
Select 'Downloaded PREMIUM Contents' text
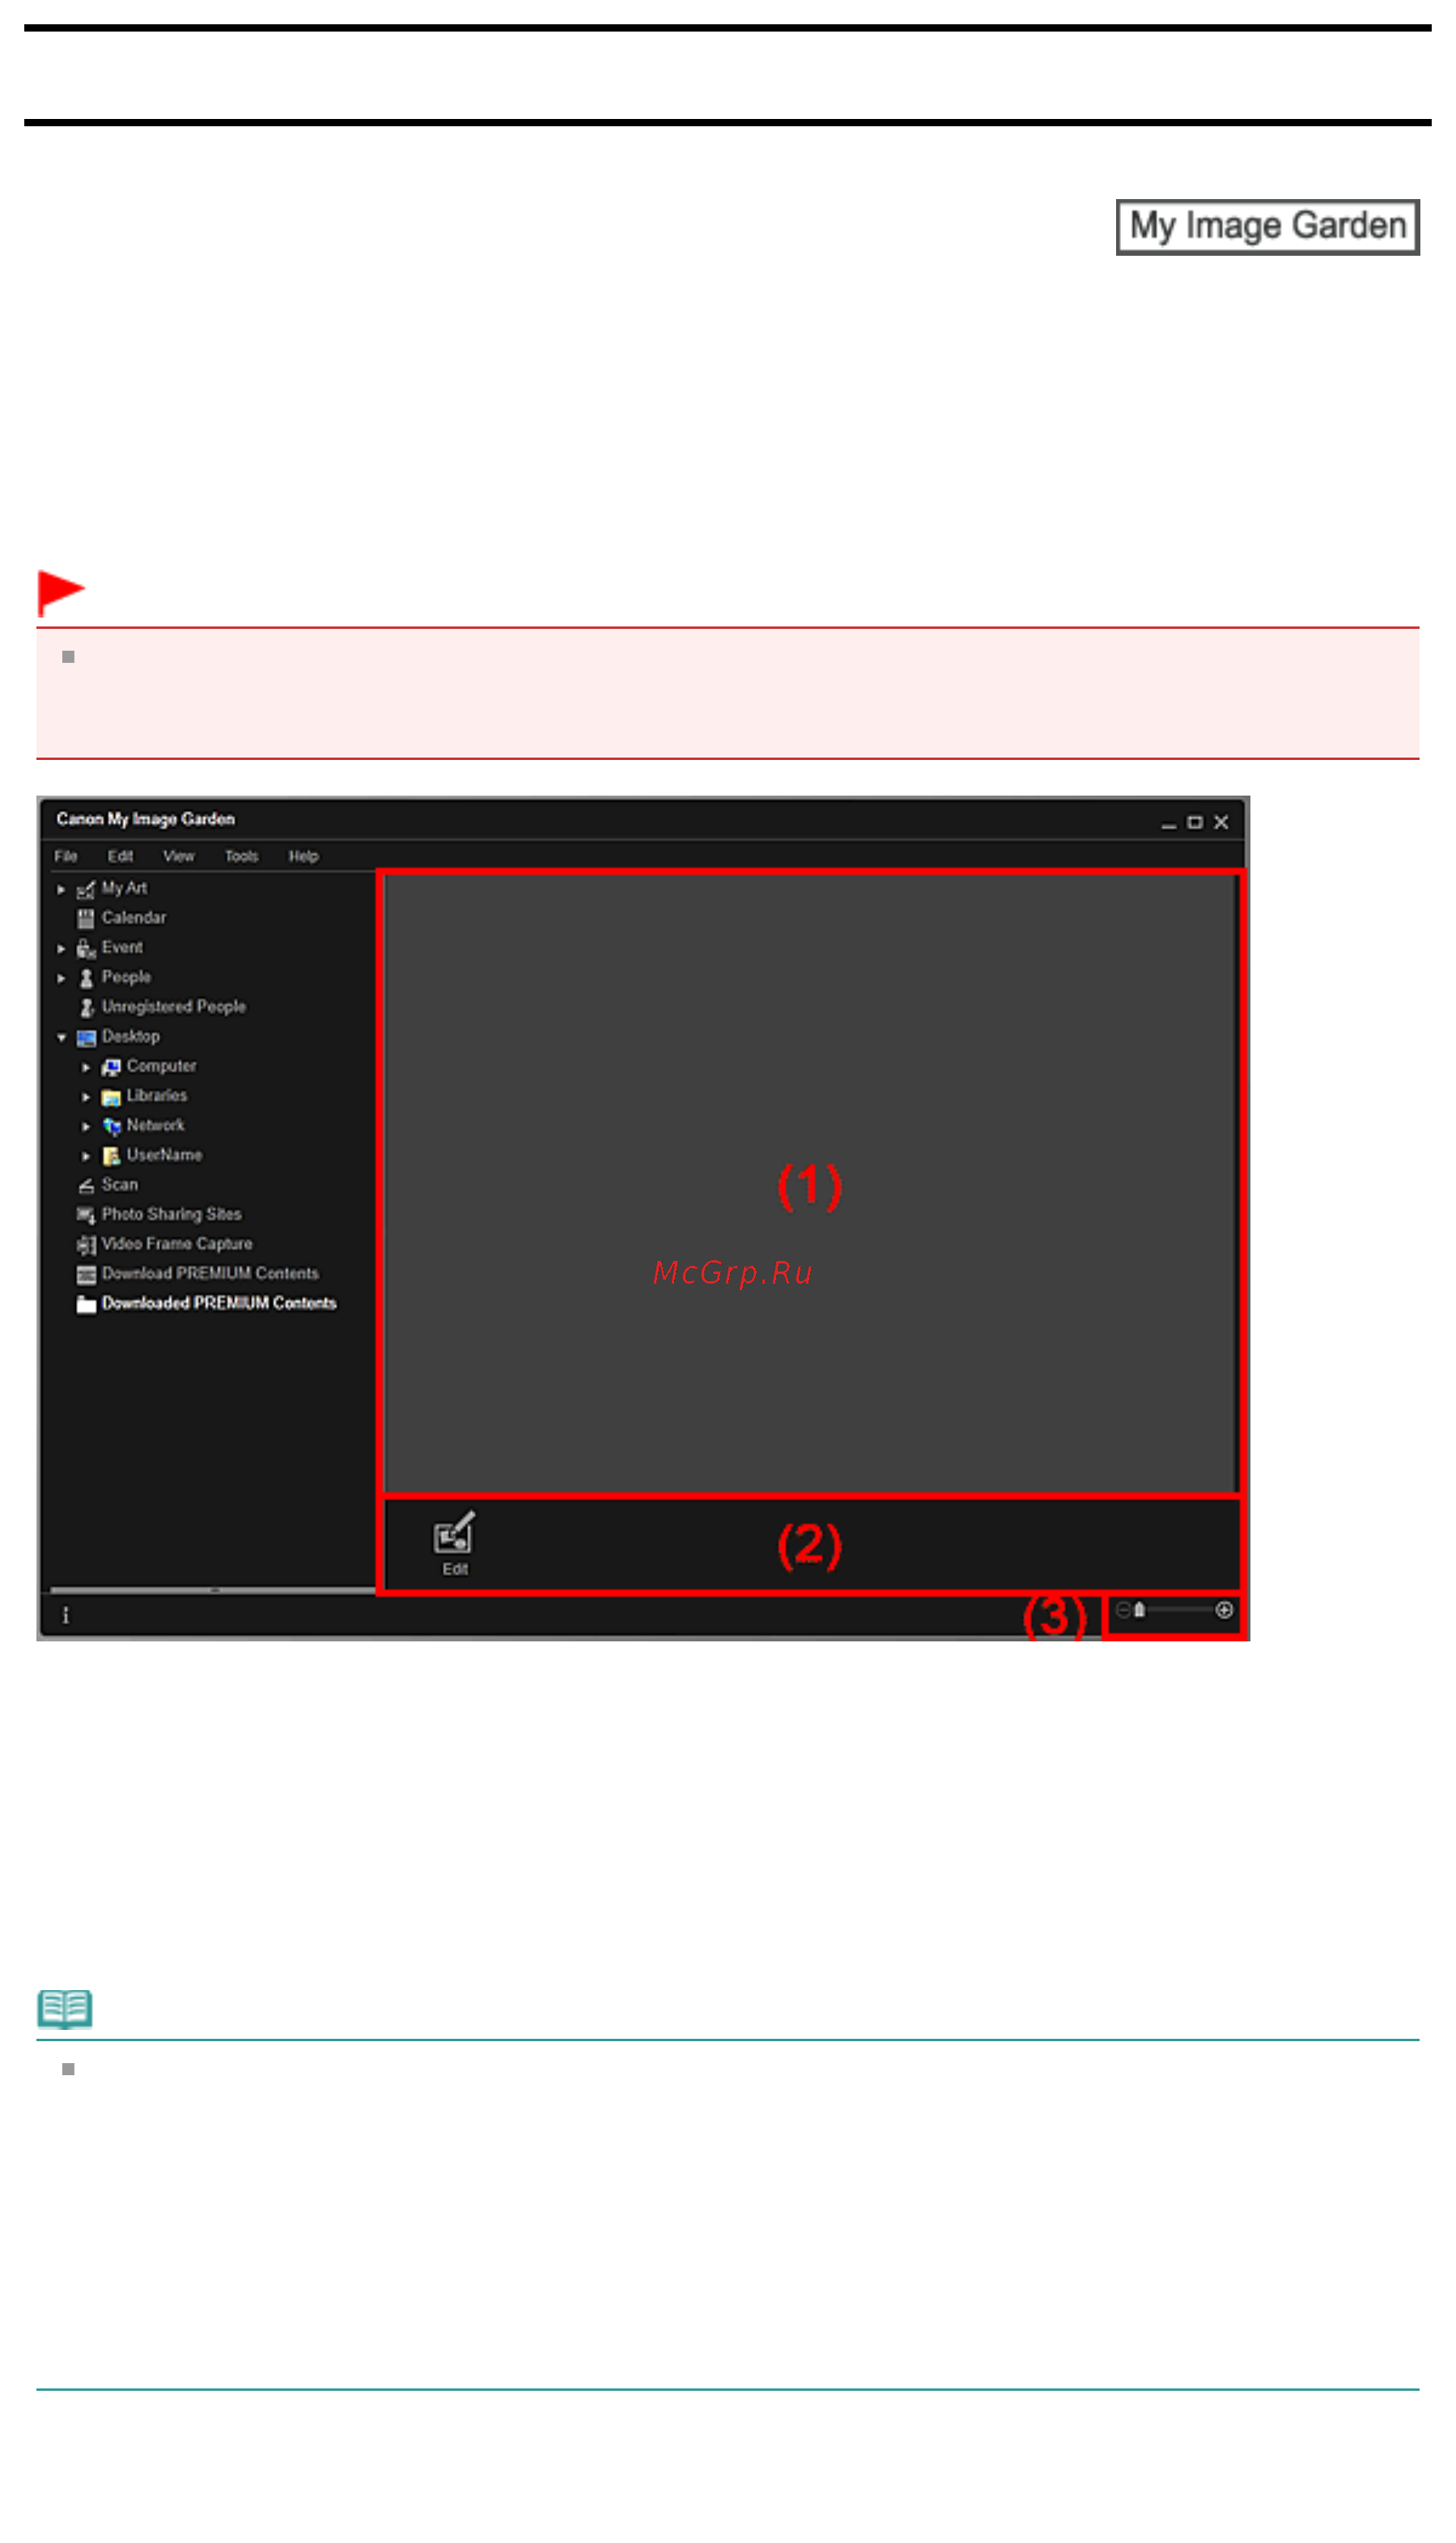pos(219,1304)
